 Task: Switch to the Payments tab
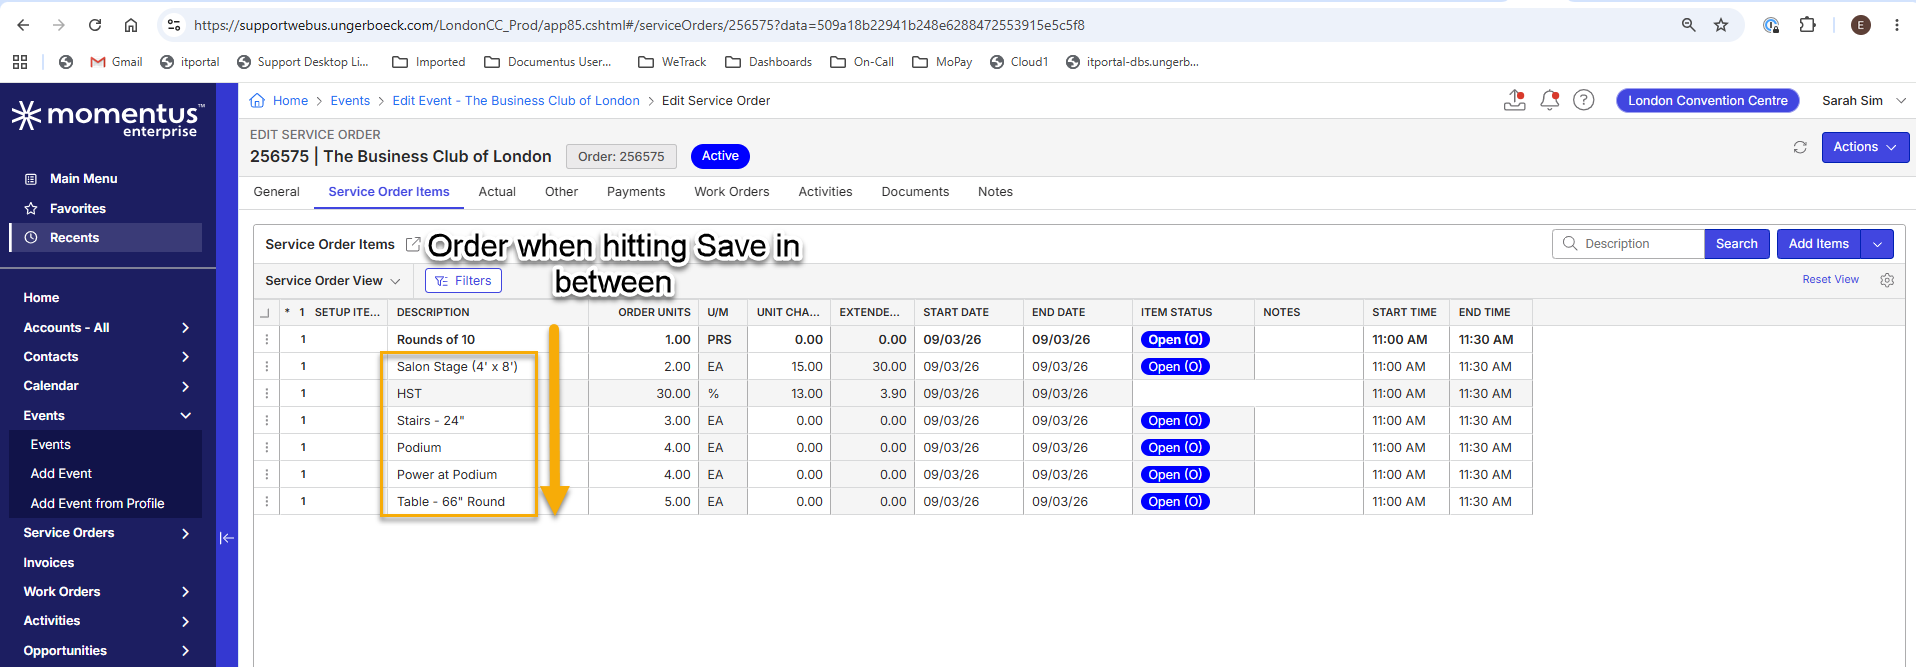click(636, 192)
